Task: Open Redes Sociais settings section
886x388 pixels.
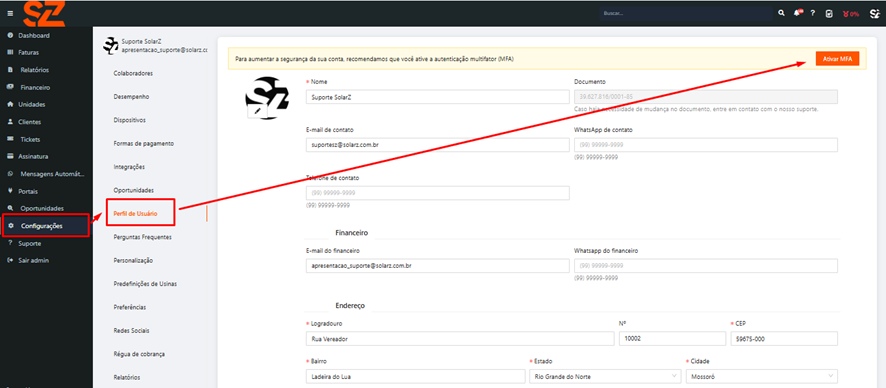Action: (x=132, y=330)
